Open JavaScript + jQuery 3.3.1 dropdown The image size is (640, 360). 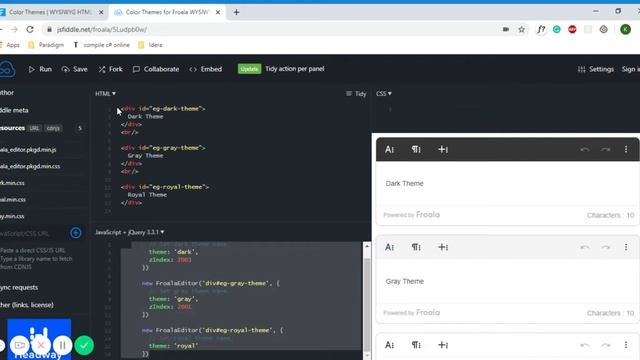[129, 232]
